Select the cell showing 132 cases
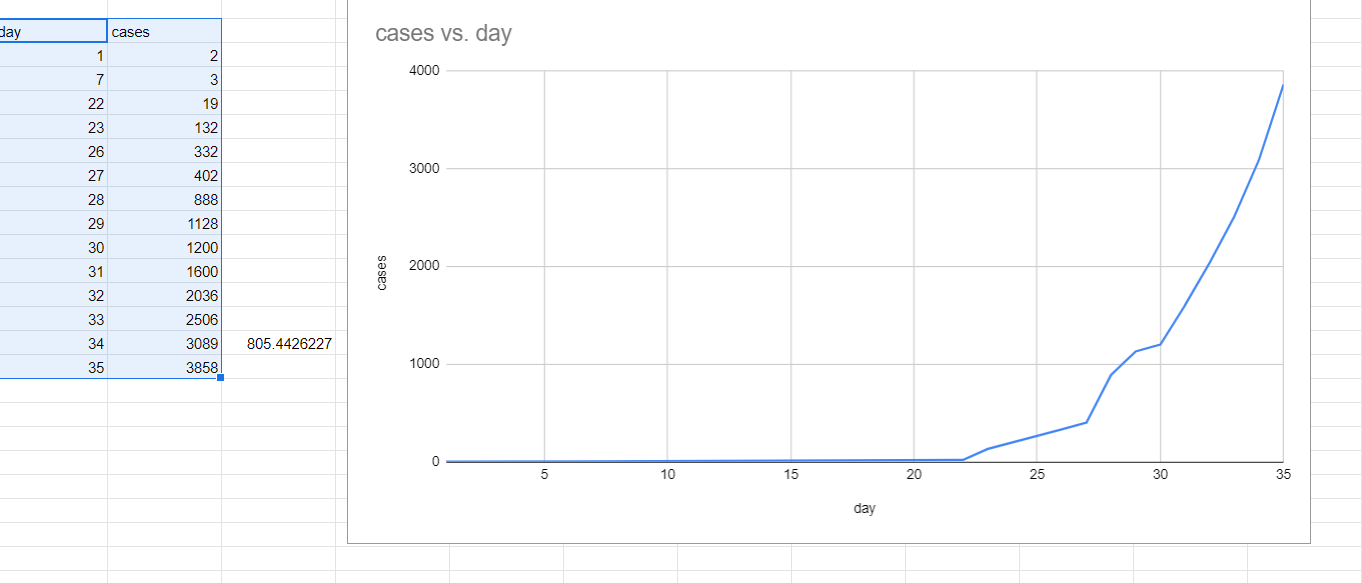The height and width of the screenshot is (583, 1362). (165, 127)
